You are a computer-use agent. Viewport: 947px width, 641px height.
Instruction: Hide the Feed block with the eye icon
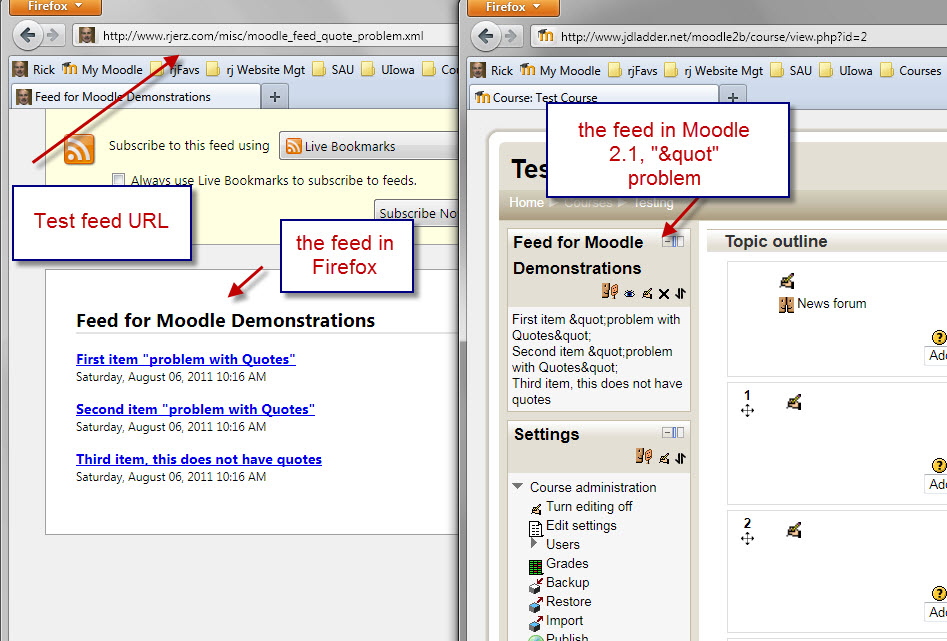[x=629, y=294]
